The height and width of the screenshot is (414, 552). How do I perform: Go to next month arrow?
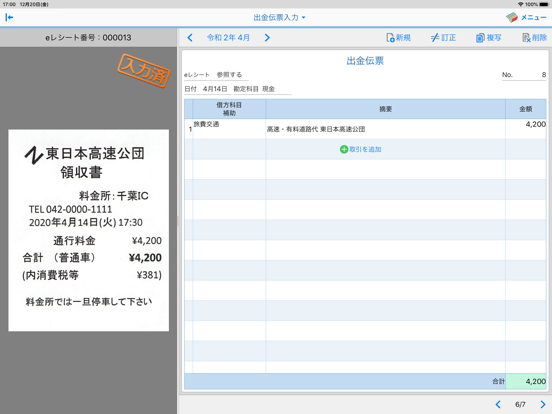pos(267,38)
